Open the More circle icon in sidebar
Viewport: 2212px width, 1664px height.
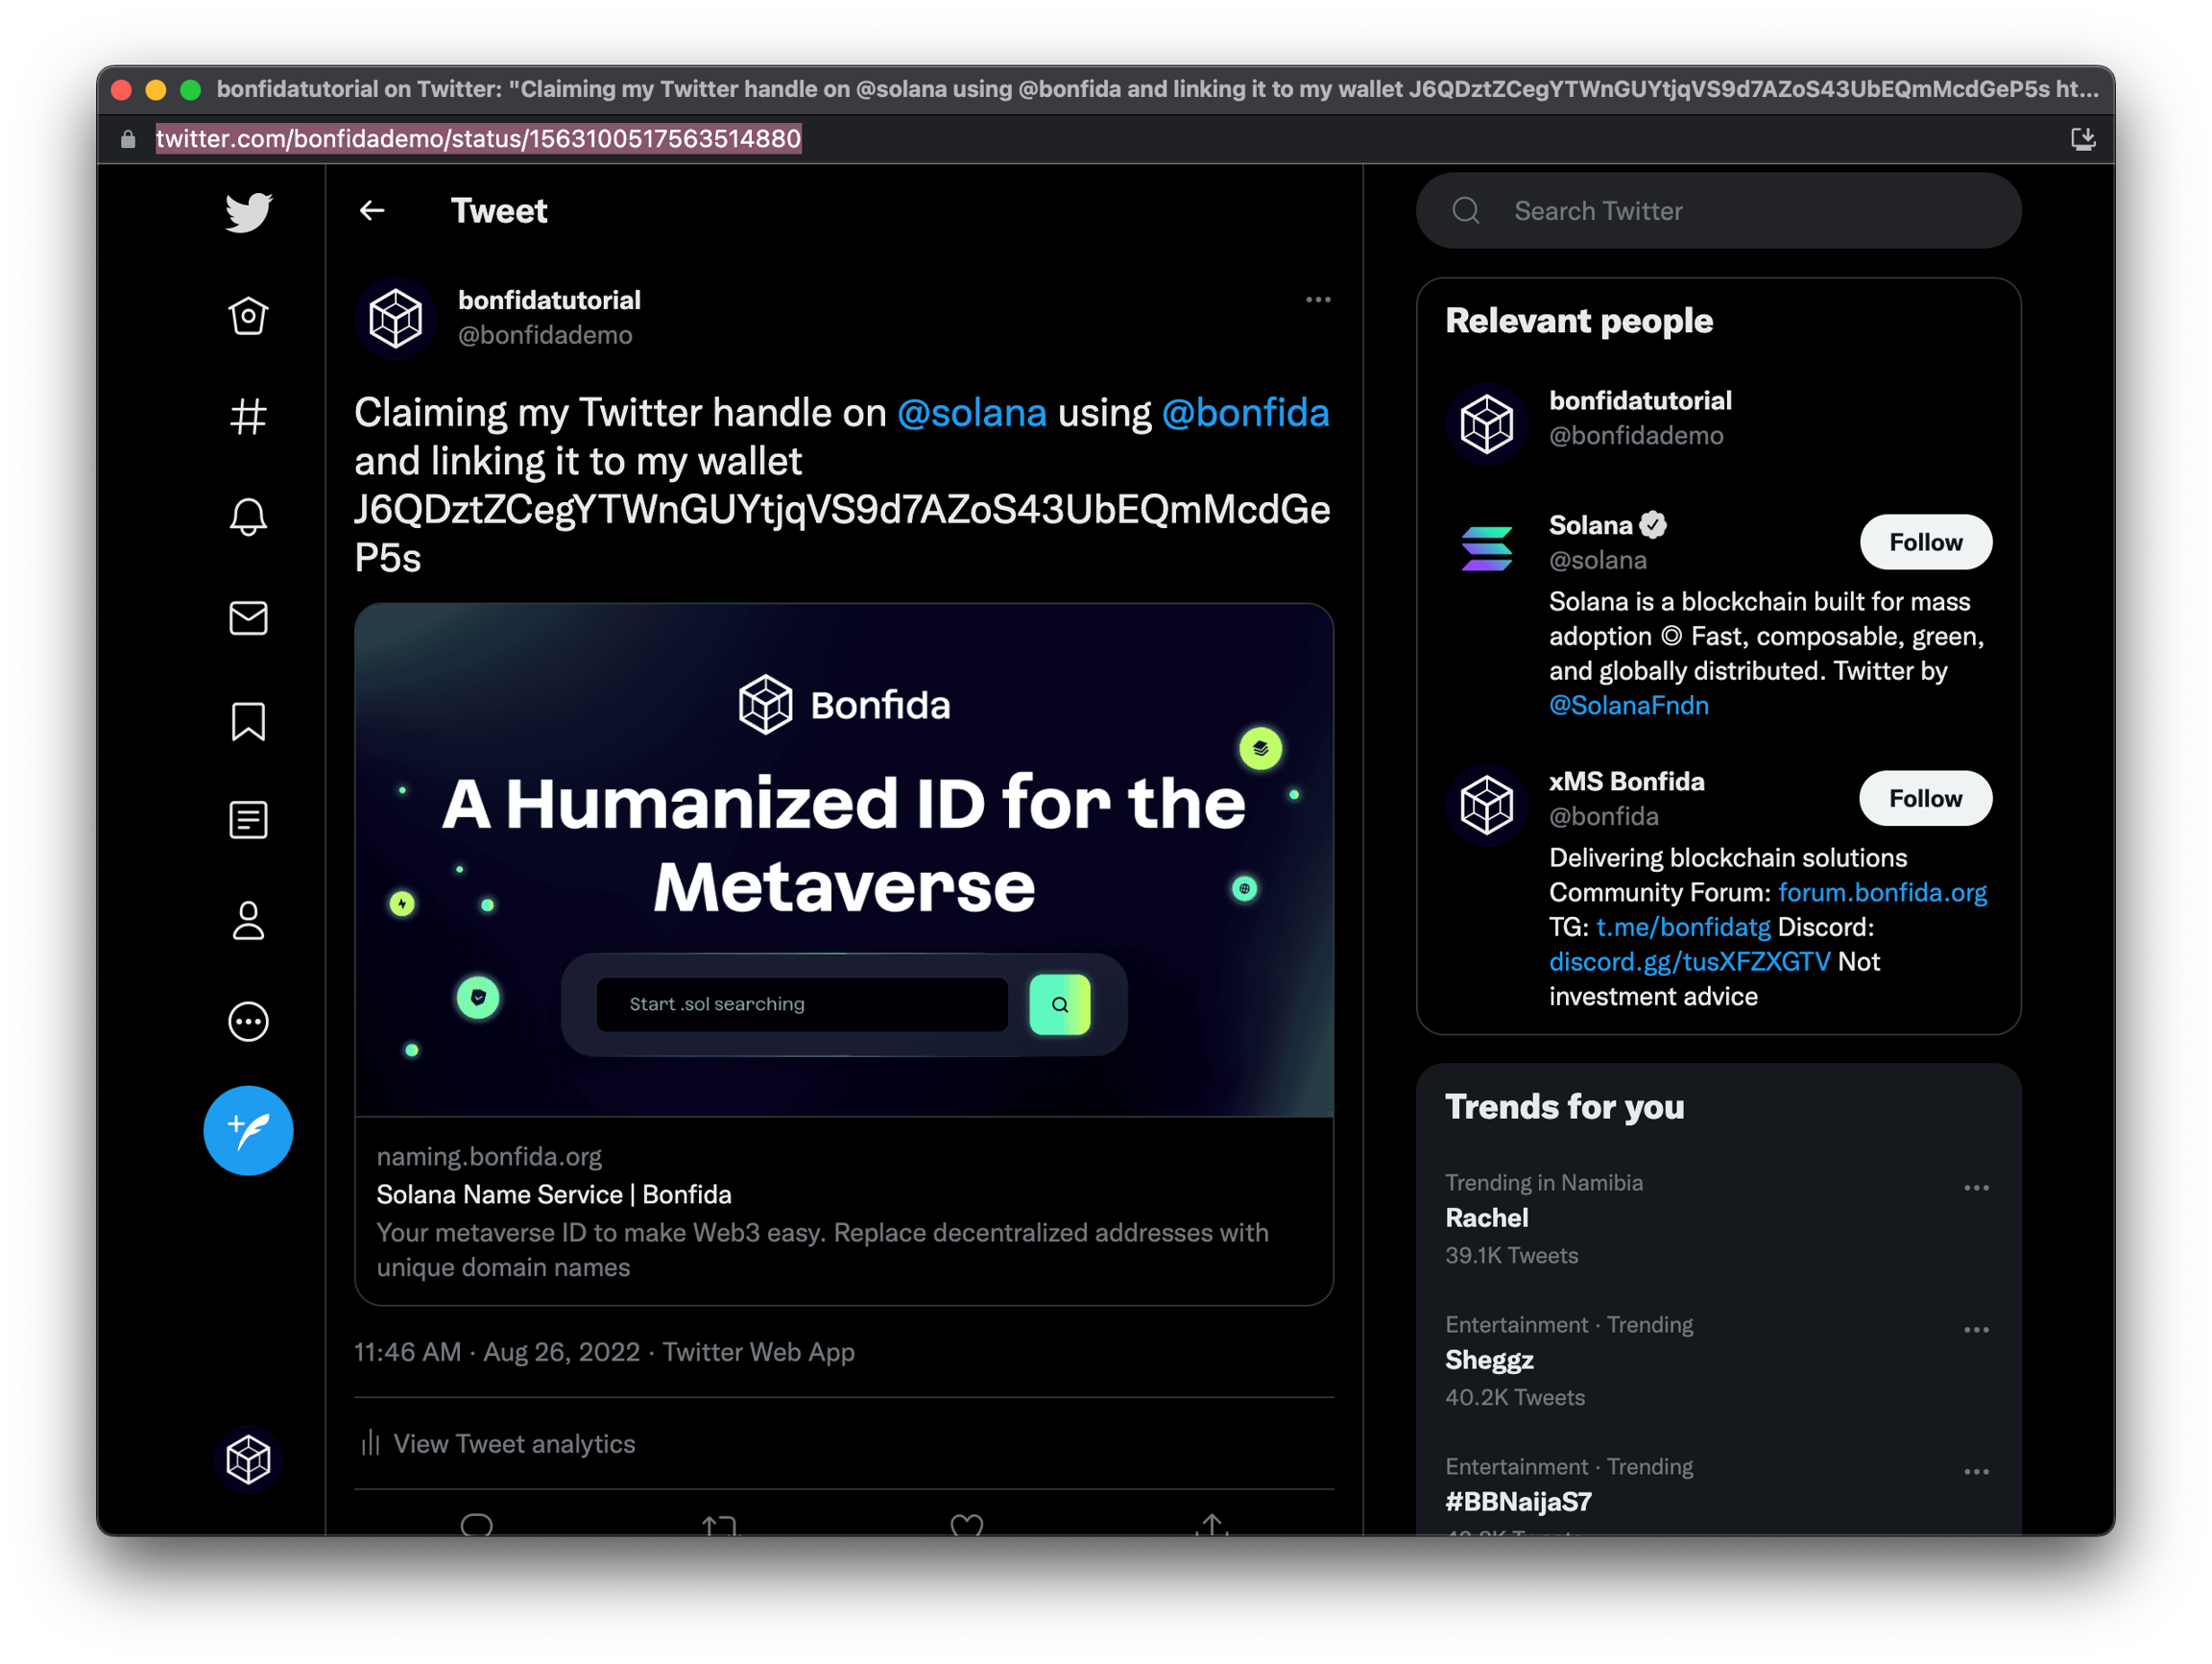[x=248, y=1021]
